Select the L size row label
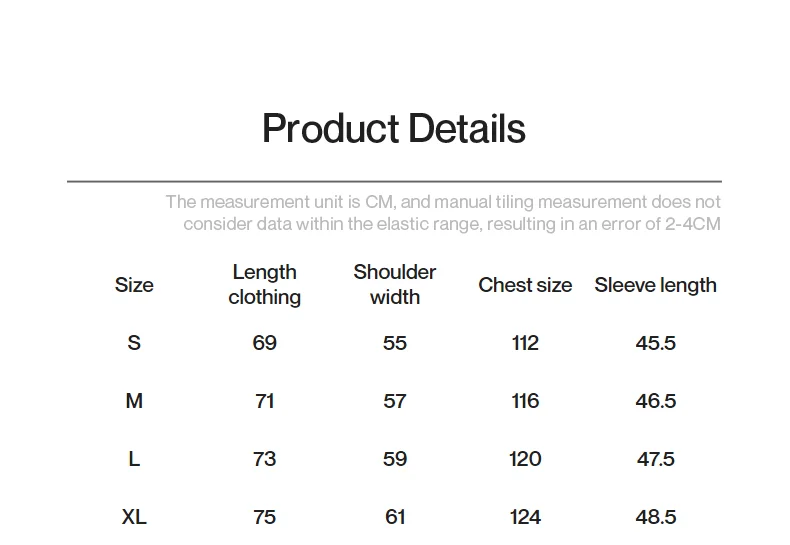This screenshot has width=790, height=545. click(134, 459)
